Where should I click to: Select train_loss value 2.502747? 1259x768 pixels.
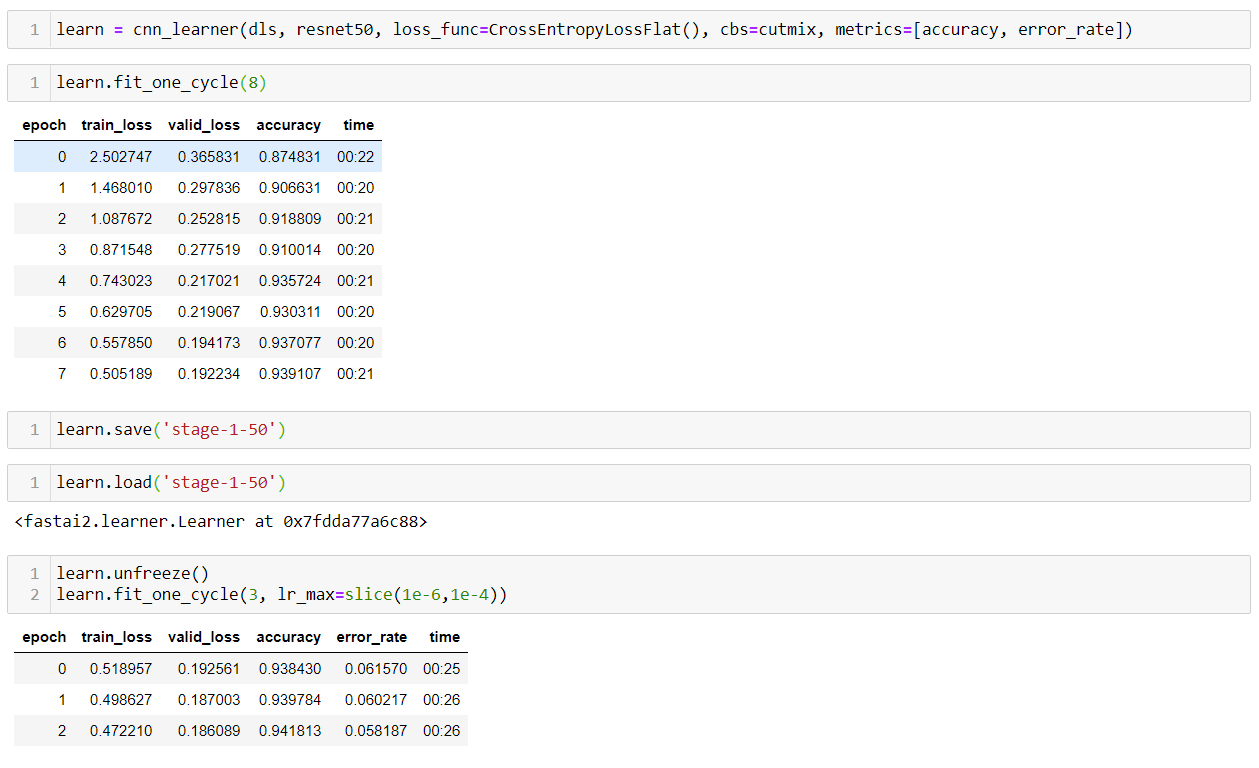tap(121, 157)
